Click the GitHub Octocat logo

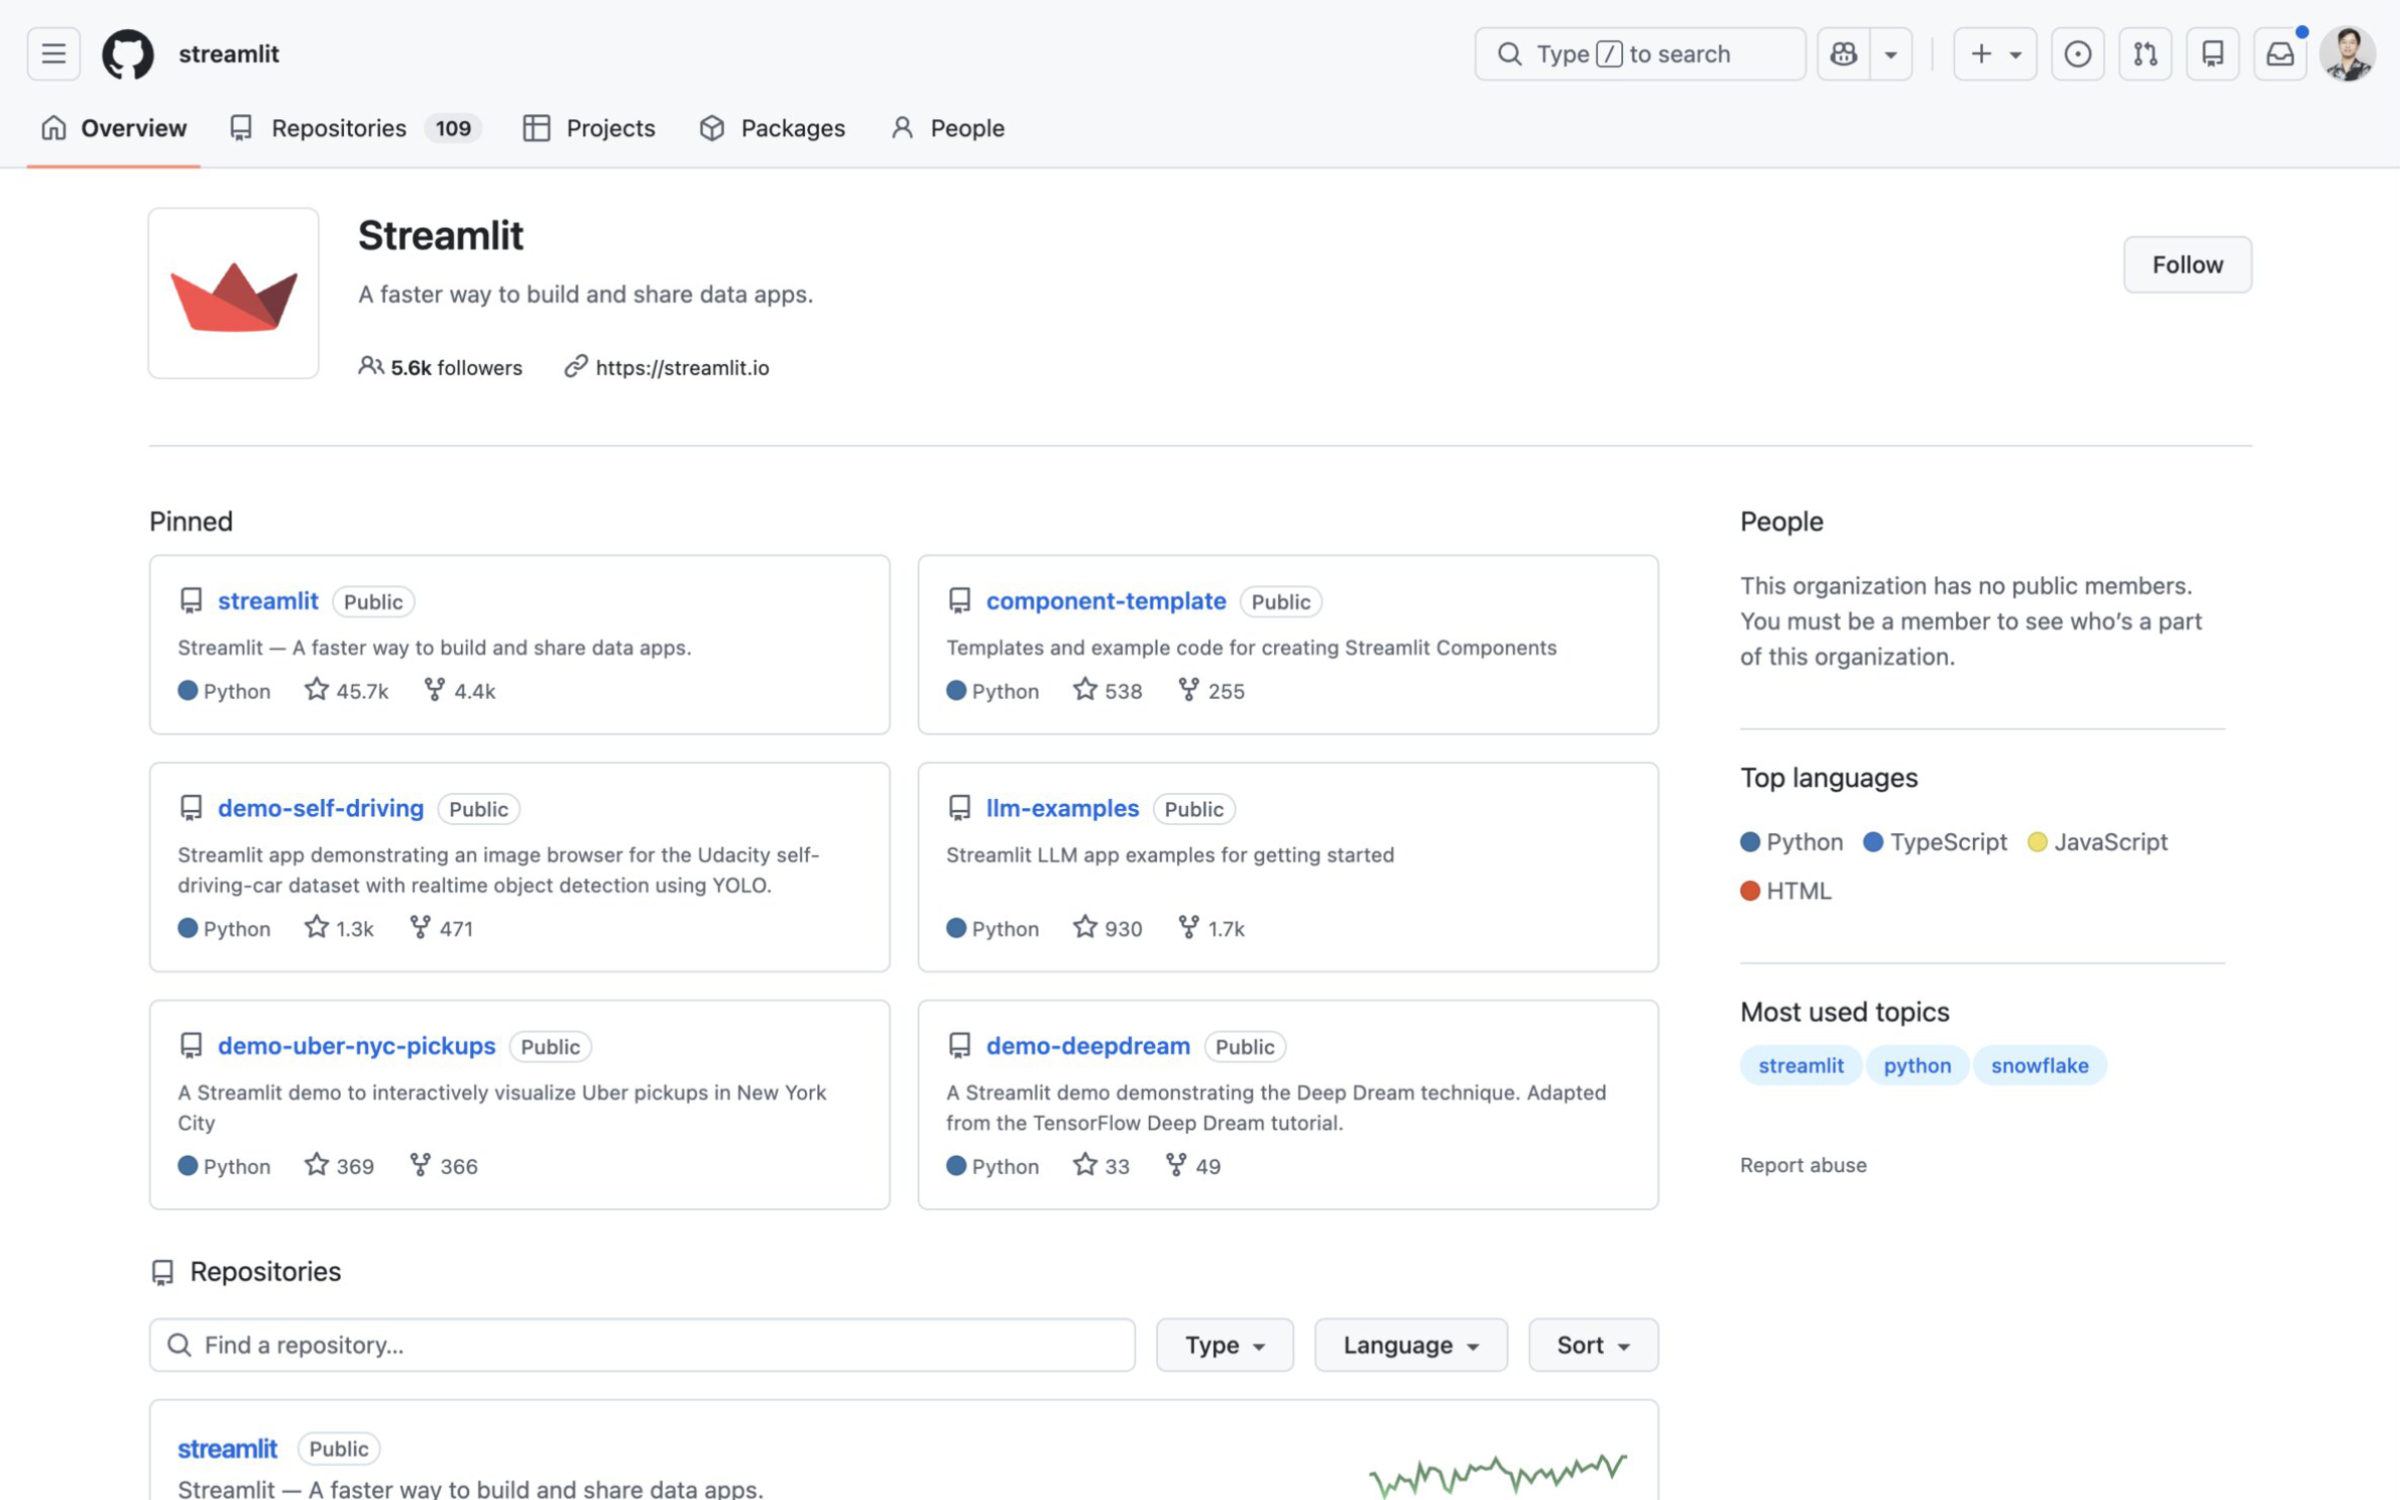click(128, 53)
